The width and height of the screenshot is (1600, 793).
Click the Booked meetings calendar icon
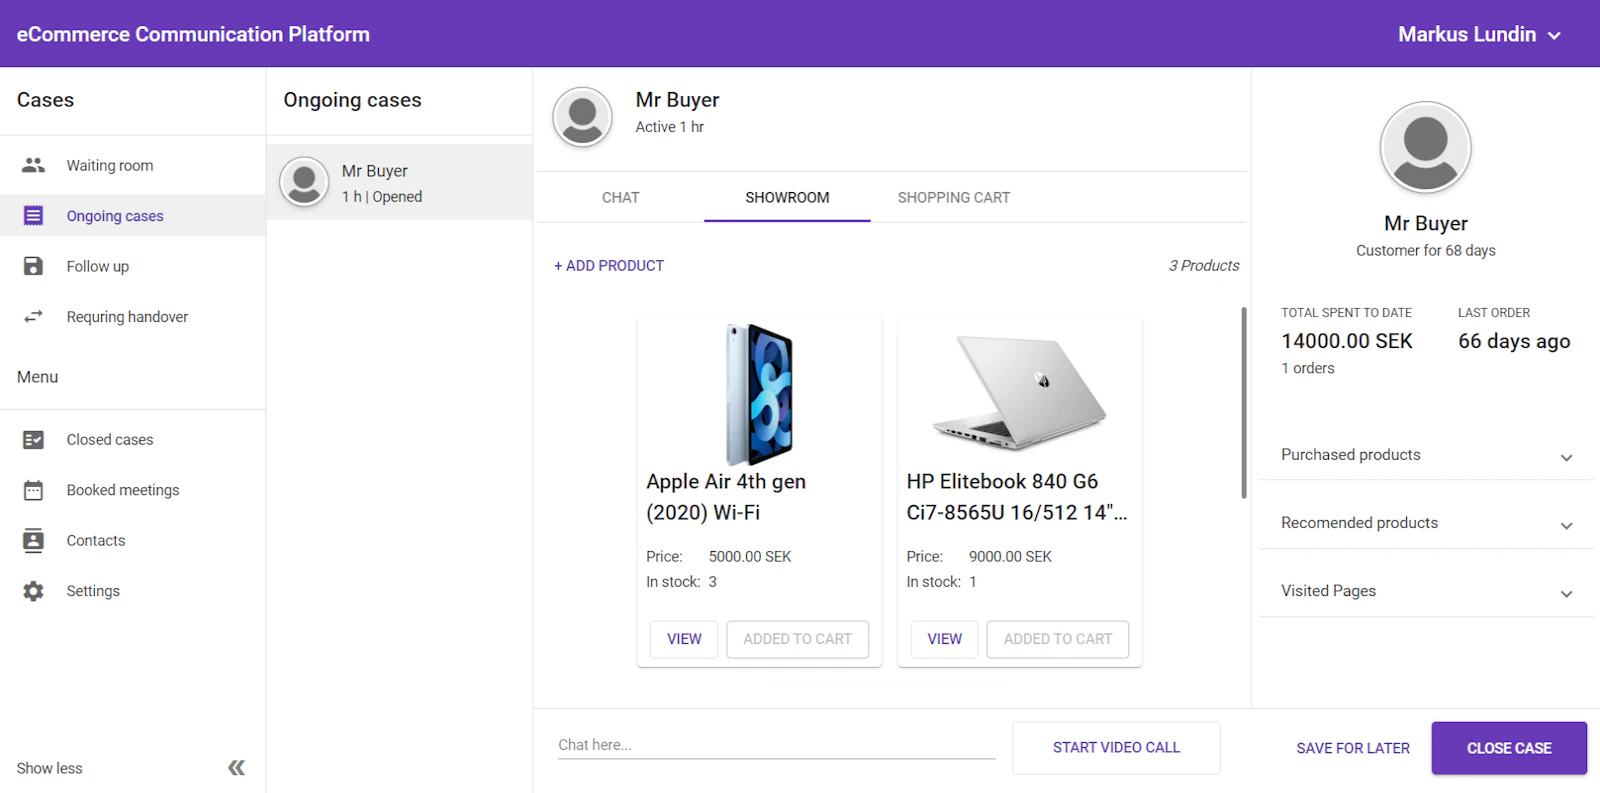(x=33, y=490)
